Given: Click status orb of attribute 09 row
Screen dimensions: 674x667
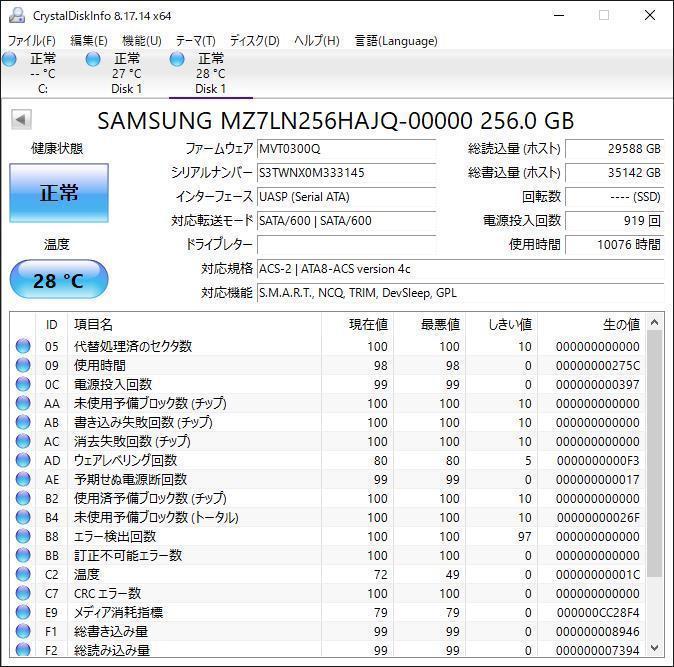Looking at the screenshot, I should (23, 365).
